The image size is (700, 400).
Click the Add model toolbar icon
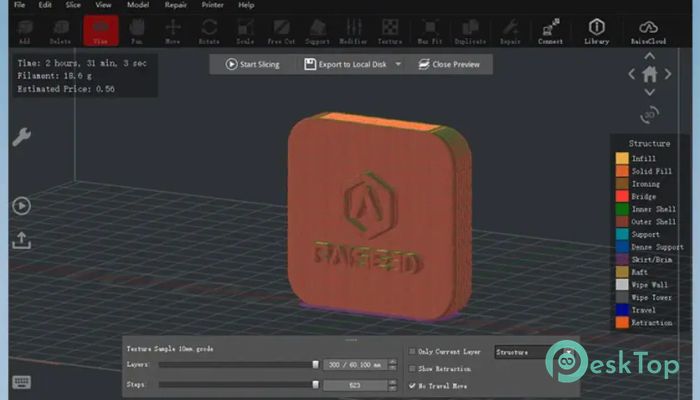25,31
